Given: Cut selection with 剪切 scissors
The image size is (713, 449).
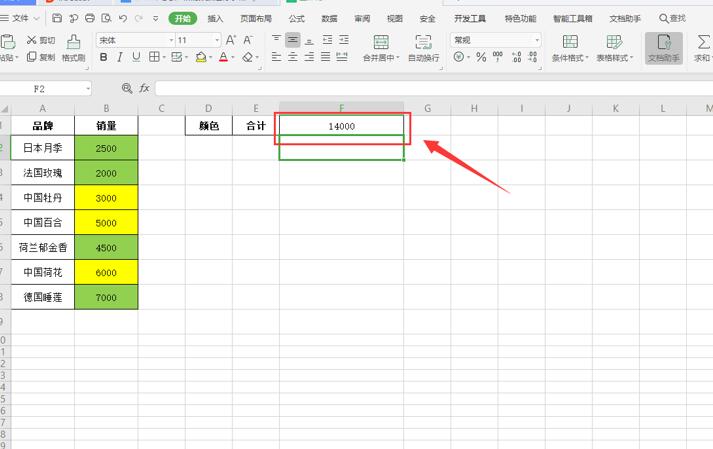Looking at the screenshot, I should [40, 40].
